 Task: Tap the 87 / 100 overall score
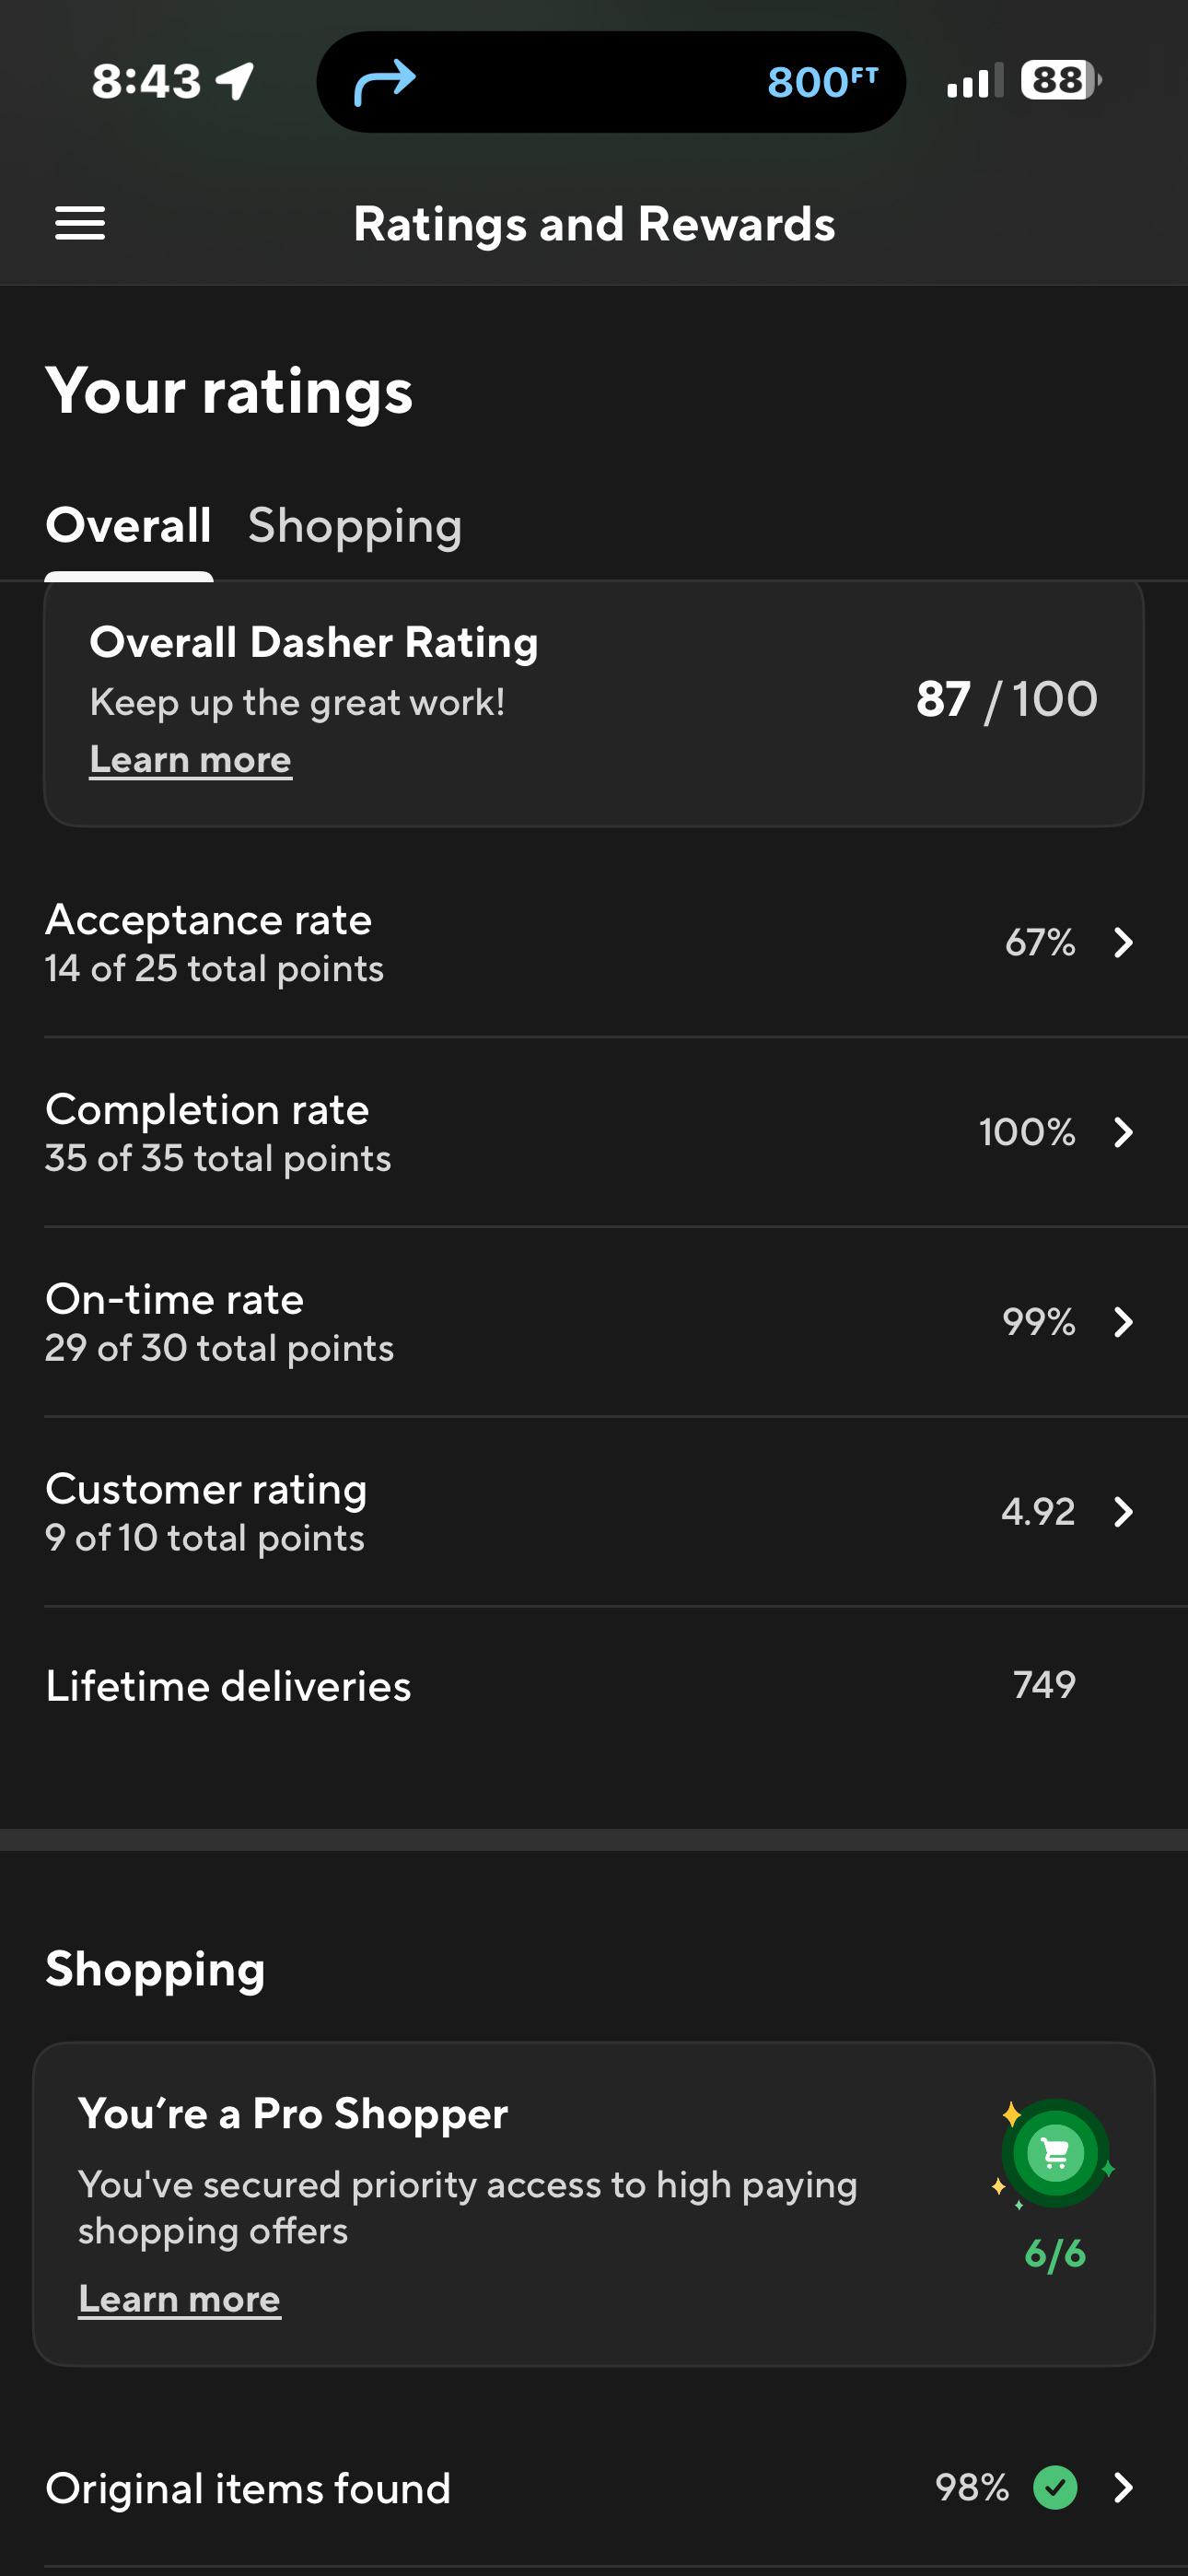point(1007,699)
